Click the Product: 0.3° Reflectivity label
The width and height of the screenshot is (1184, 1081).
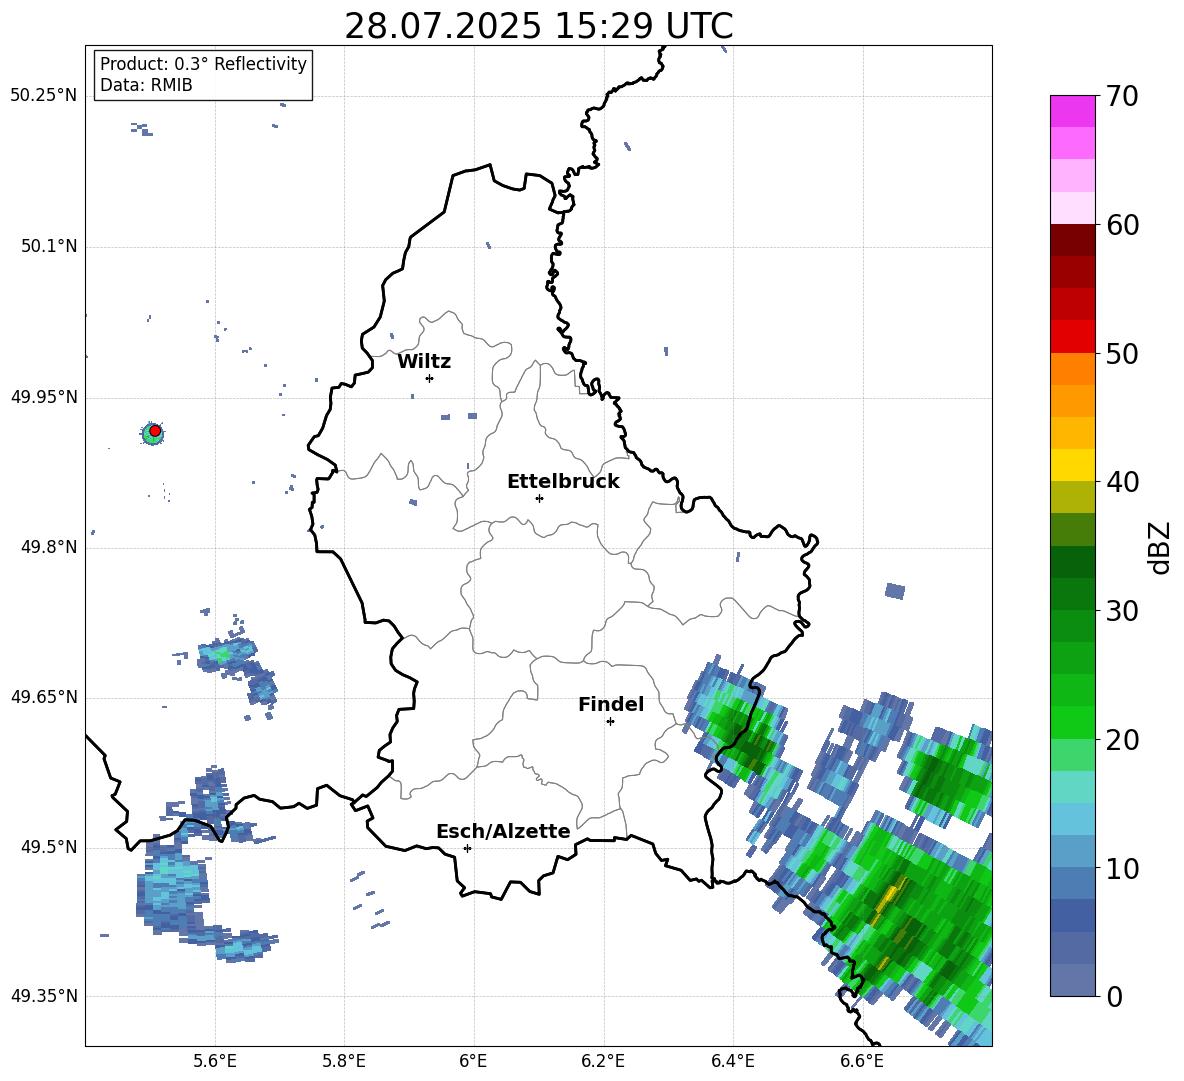point(203,64)
